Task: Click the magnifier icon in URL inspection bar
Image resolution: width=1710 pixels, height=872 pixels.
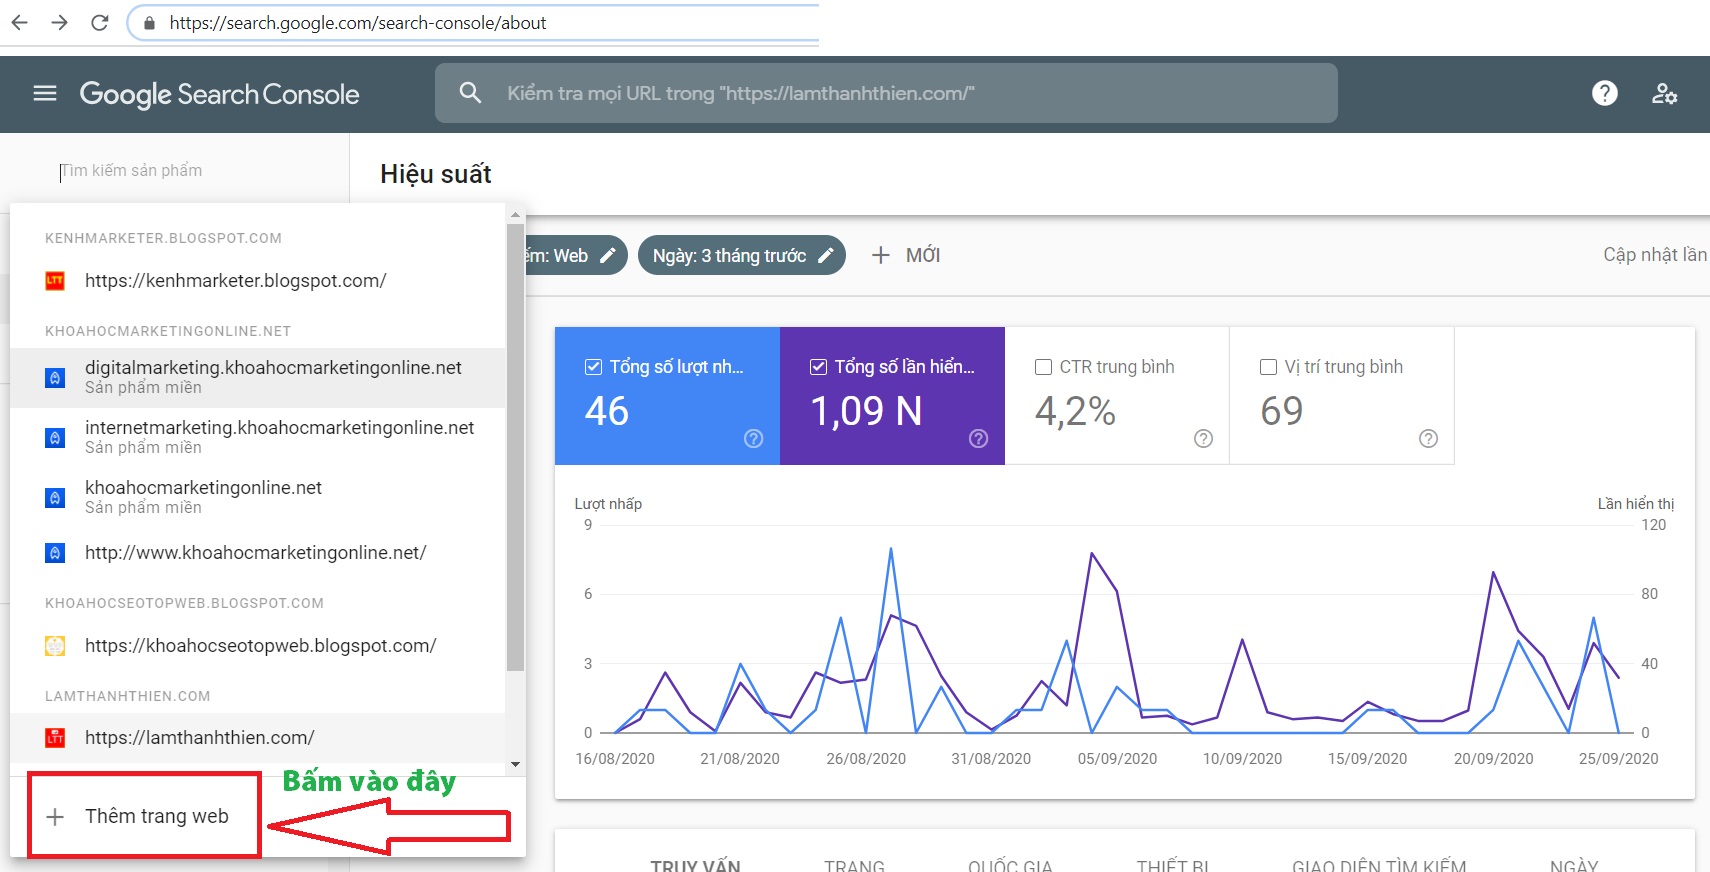Action: [470, 93]
